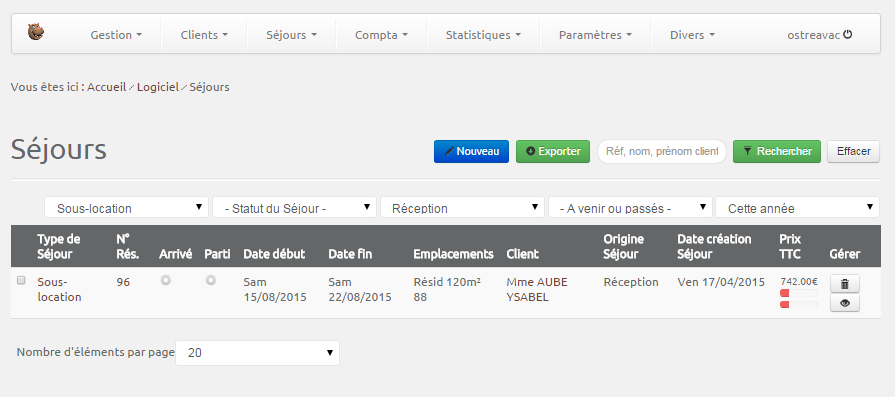The height and width of the screenshot is (397, 895).
Task: Export stays with the Exporter button
Action: (553, 151)
